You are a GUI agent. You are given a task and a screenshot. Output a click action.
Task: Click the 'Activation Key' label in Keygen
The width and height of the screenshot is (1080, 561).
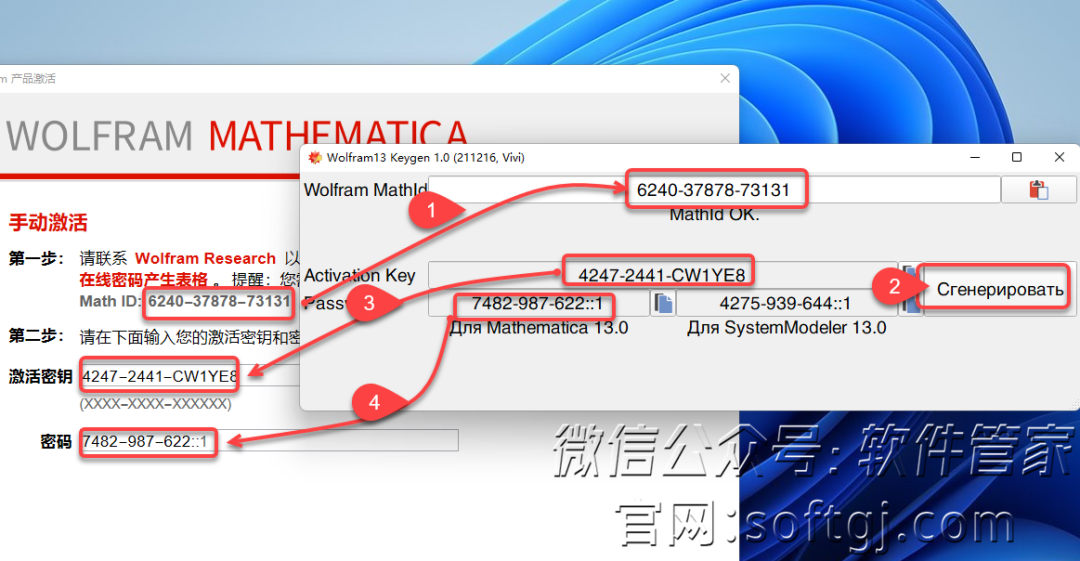360,276
